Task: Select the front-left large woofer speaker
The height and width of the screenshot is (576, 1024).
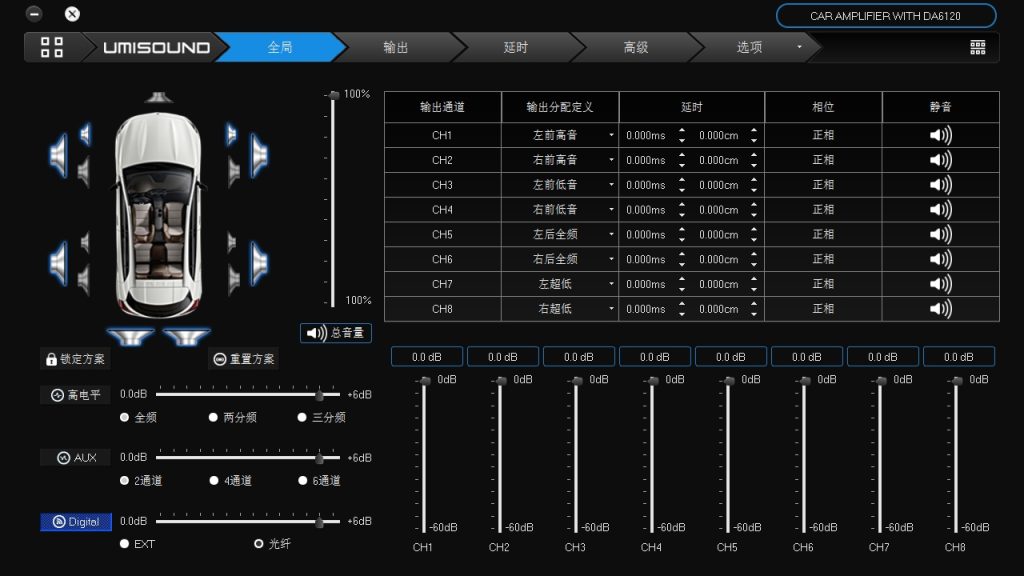Action: [59, 155]
